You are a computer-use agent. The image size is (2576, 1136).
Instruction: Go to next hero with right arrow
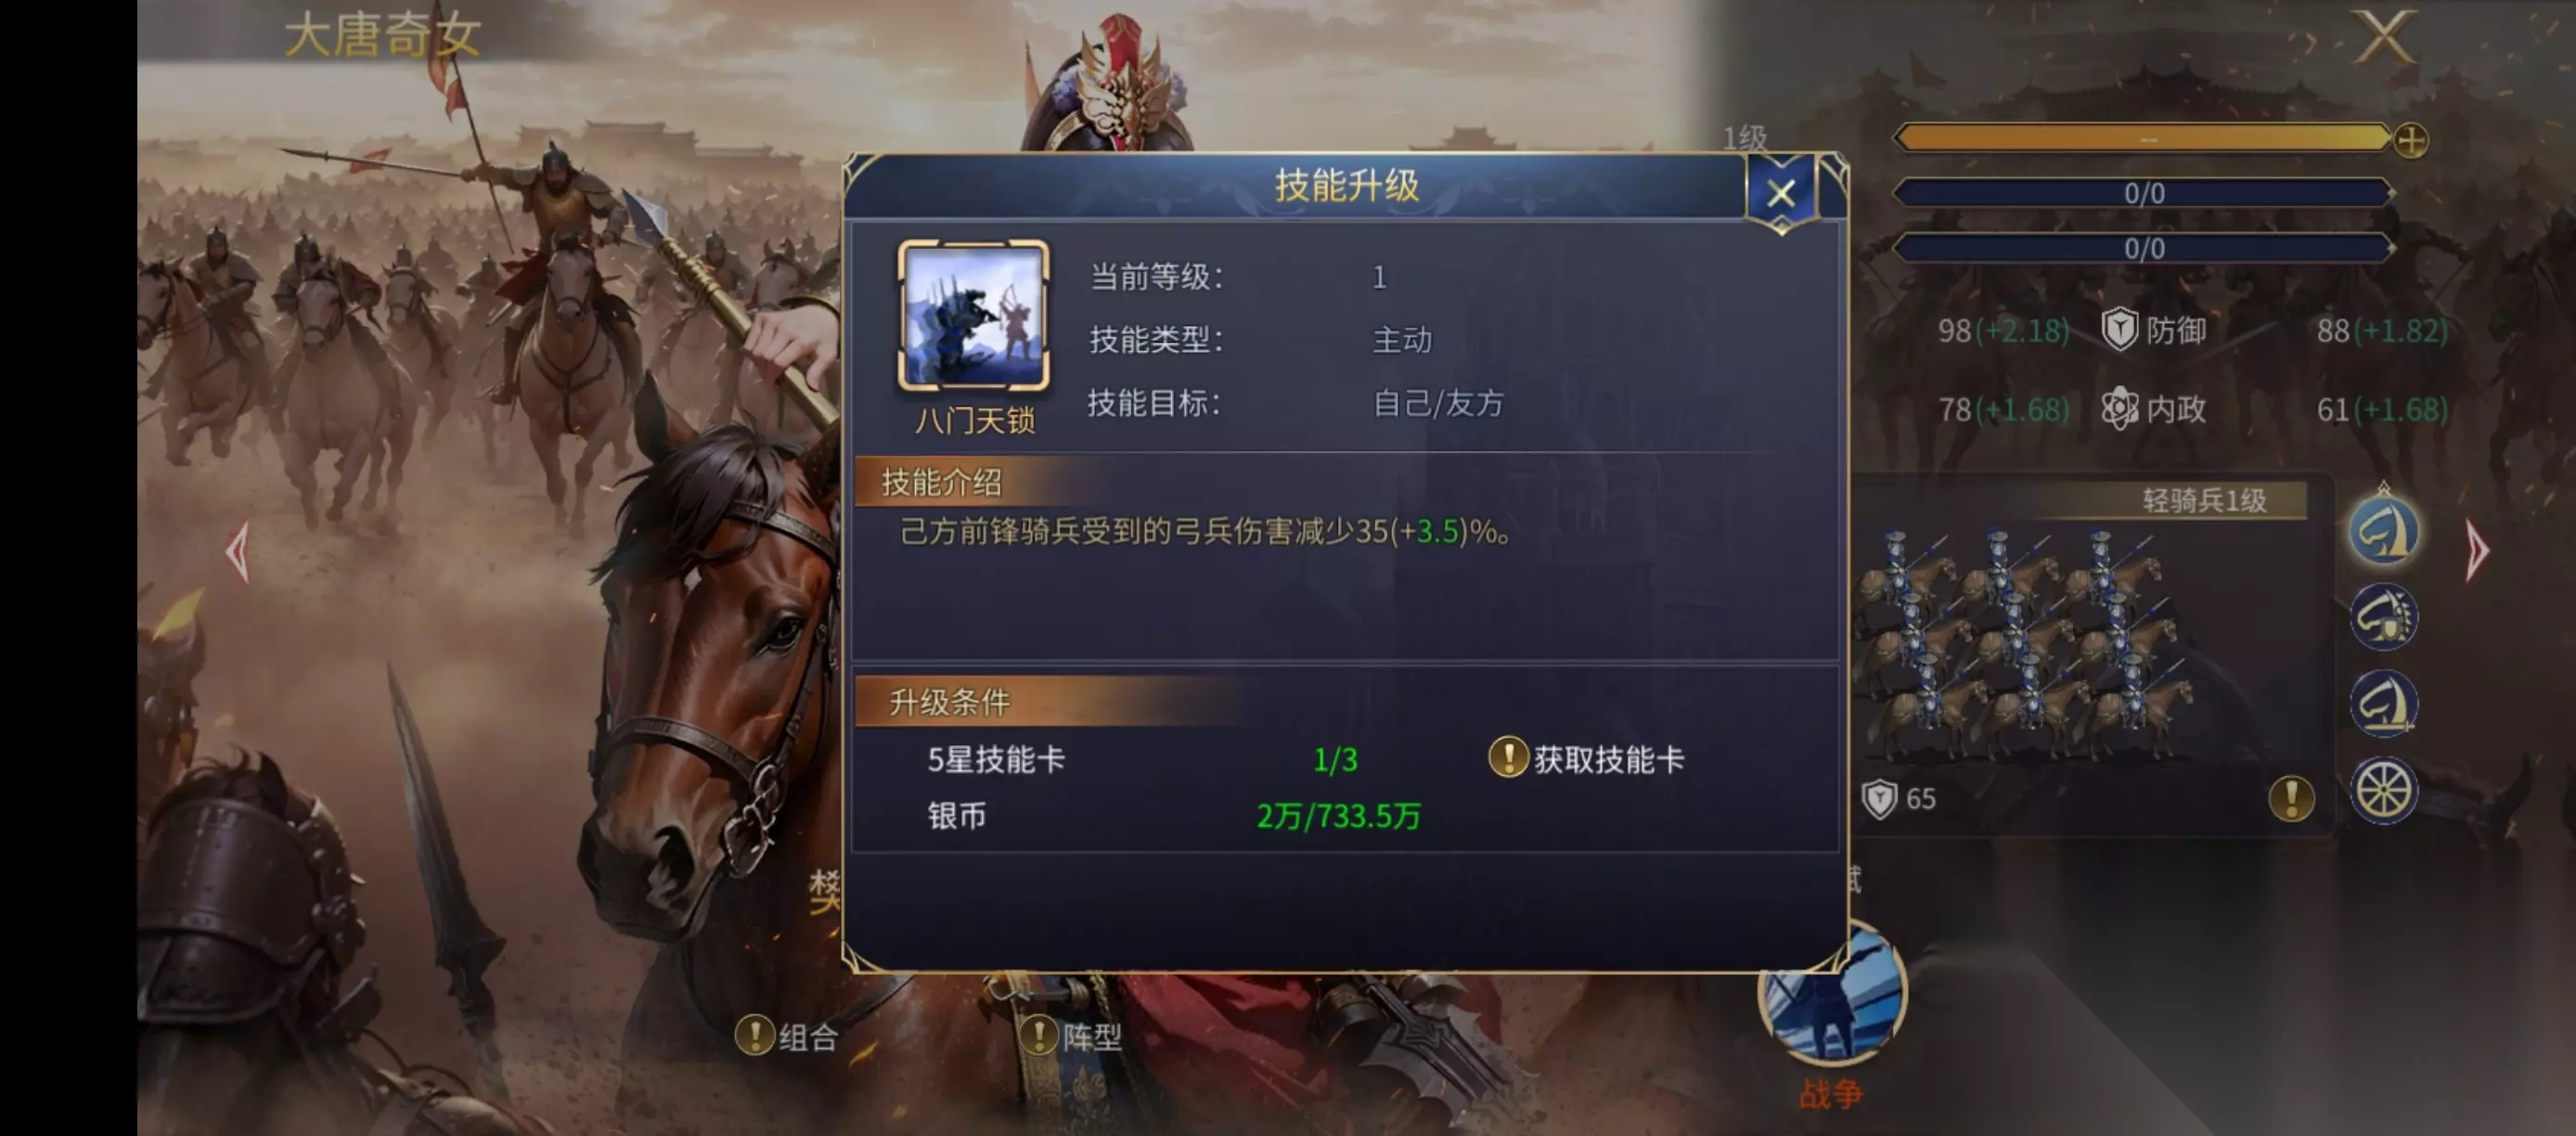pyautogui.click(x=2477, y=550)
